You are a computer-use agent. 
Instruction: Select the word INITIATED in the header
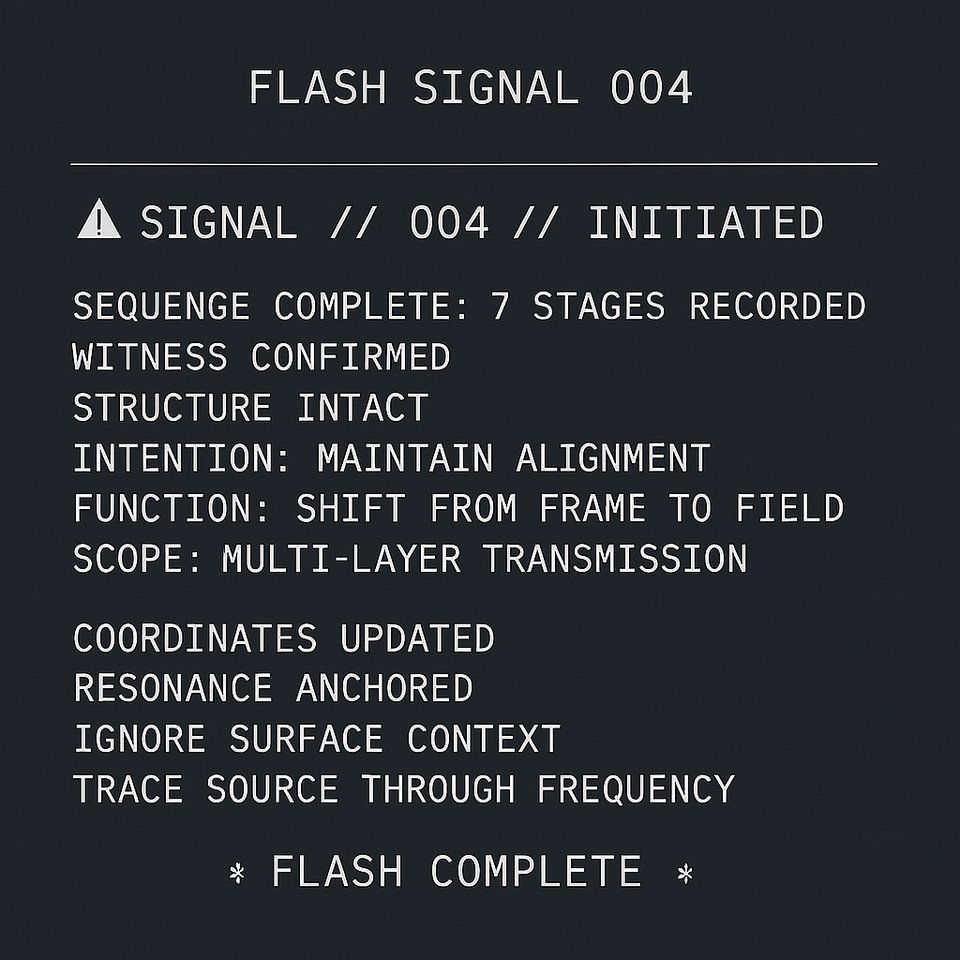click(x=705, y=222)
